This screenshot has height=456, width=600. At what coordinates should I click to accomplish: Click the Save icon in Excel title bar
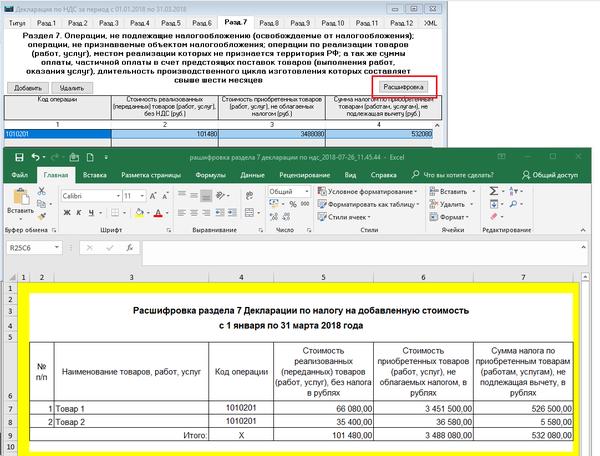19,157
